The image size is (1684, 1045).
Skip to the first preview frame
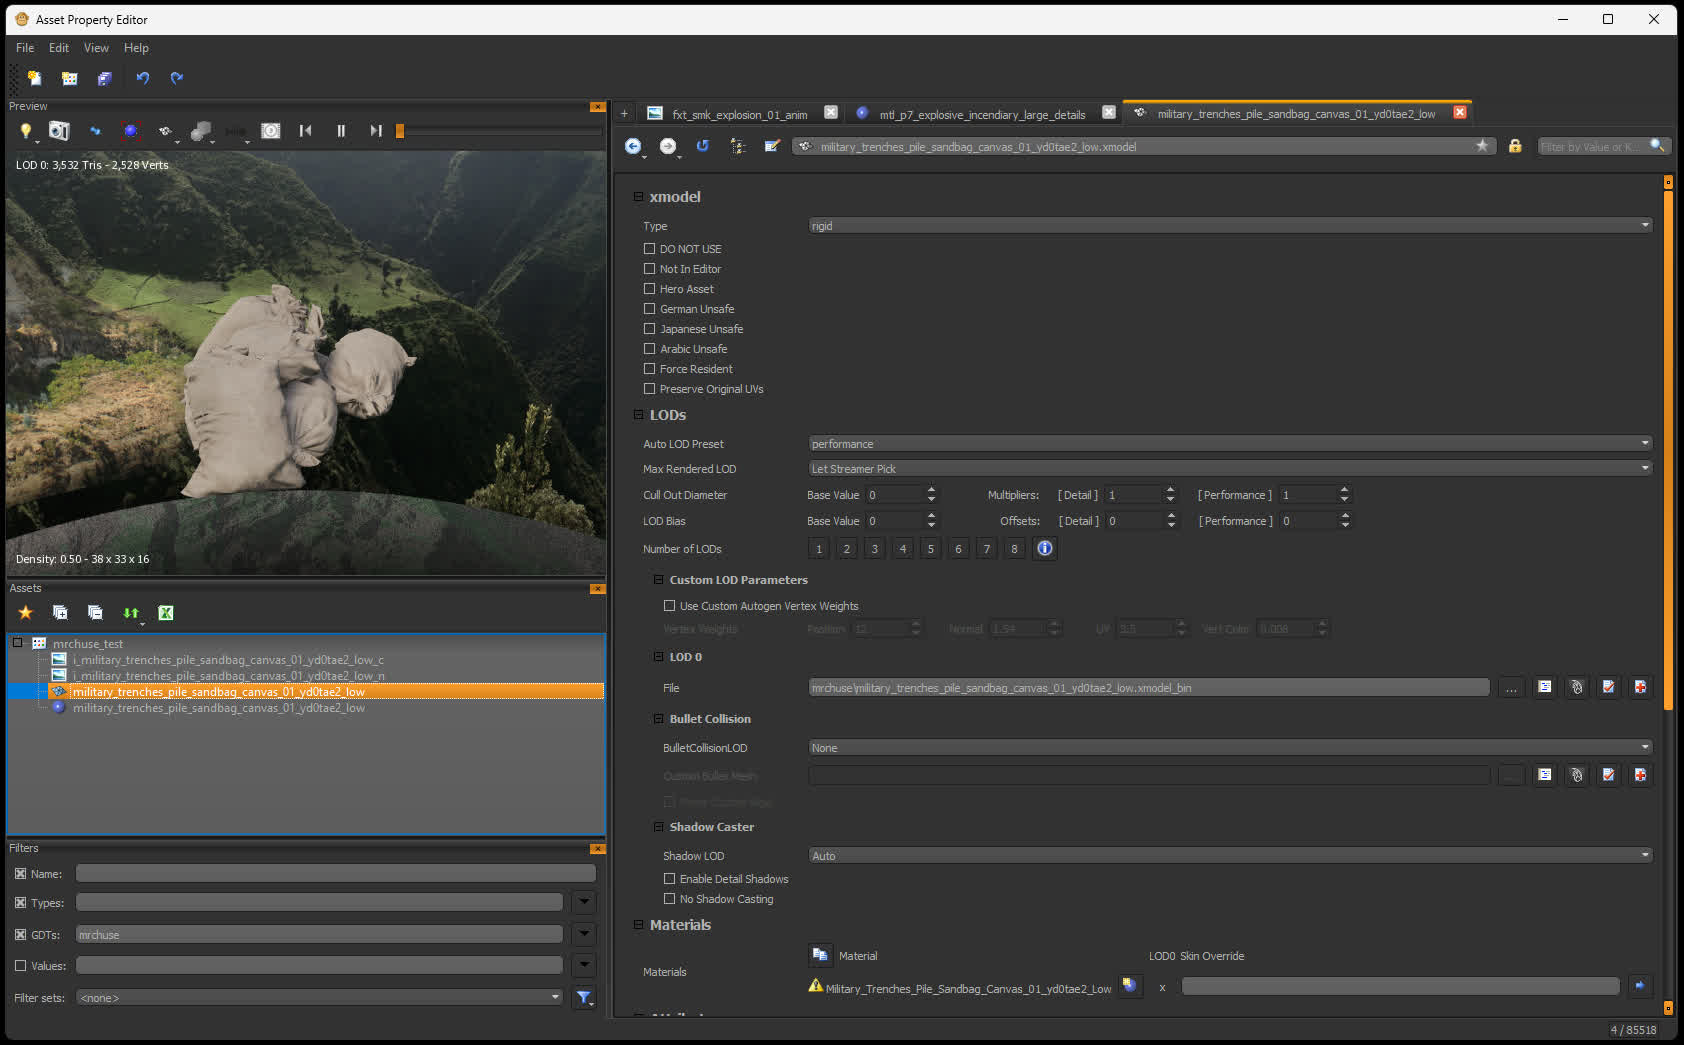(306, 131)
